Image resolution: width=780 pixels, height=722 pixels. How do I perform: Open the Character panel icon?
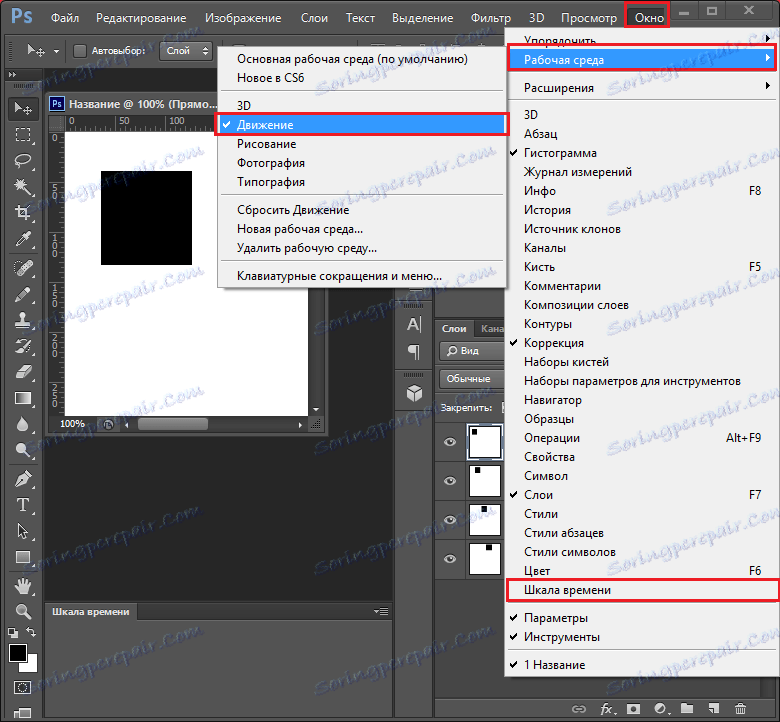click(414, 324)
